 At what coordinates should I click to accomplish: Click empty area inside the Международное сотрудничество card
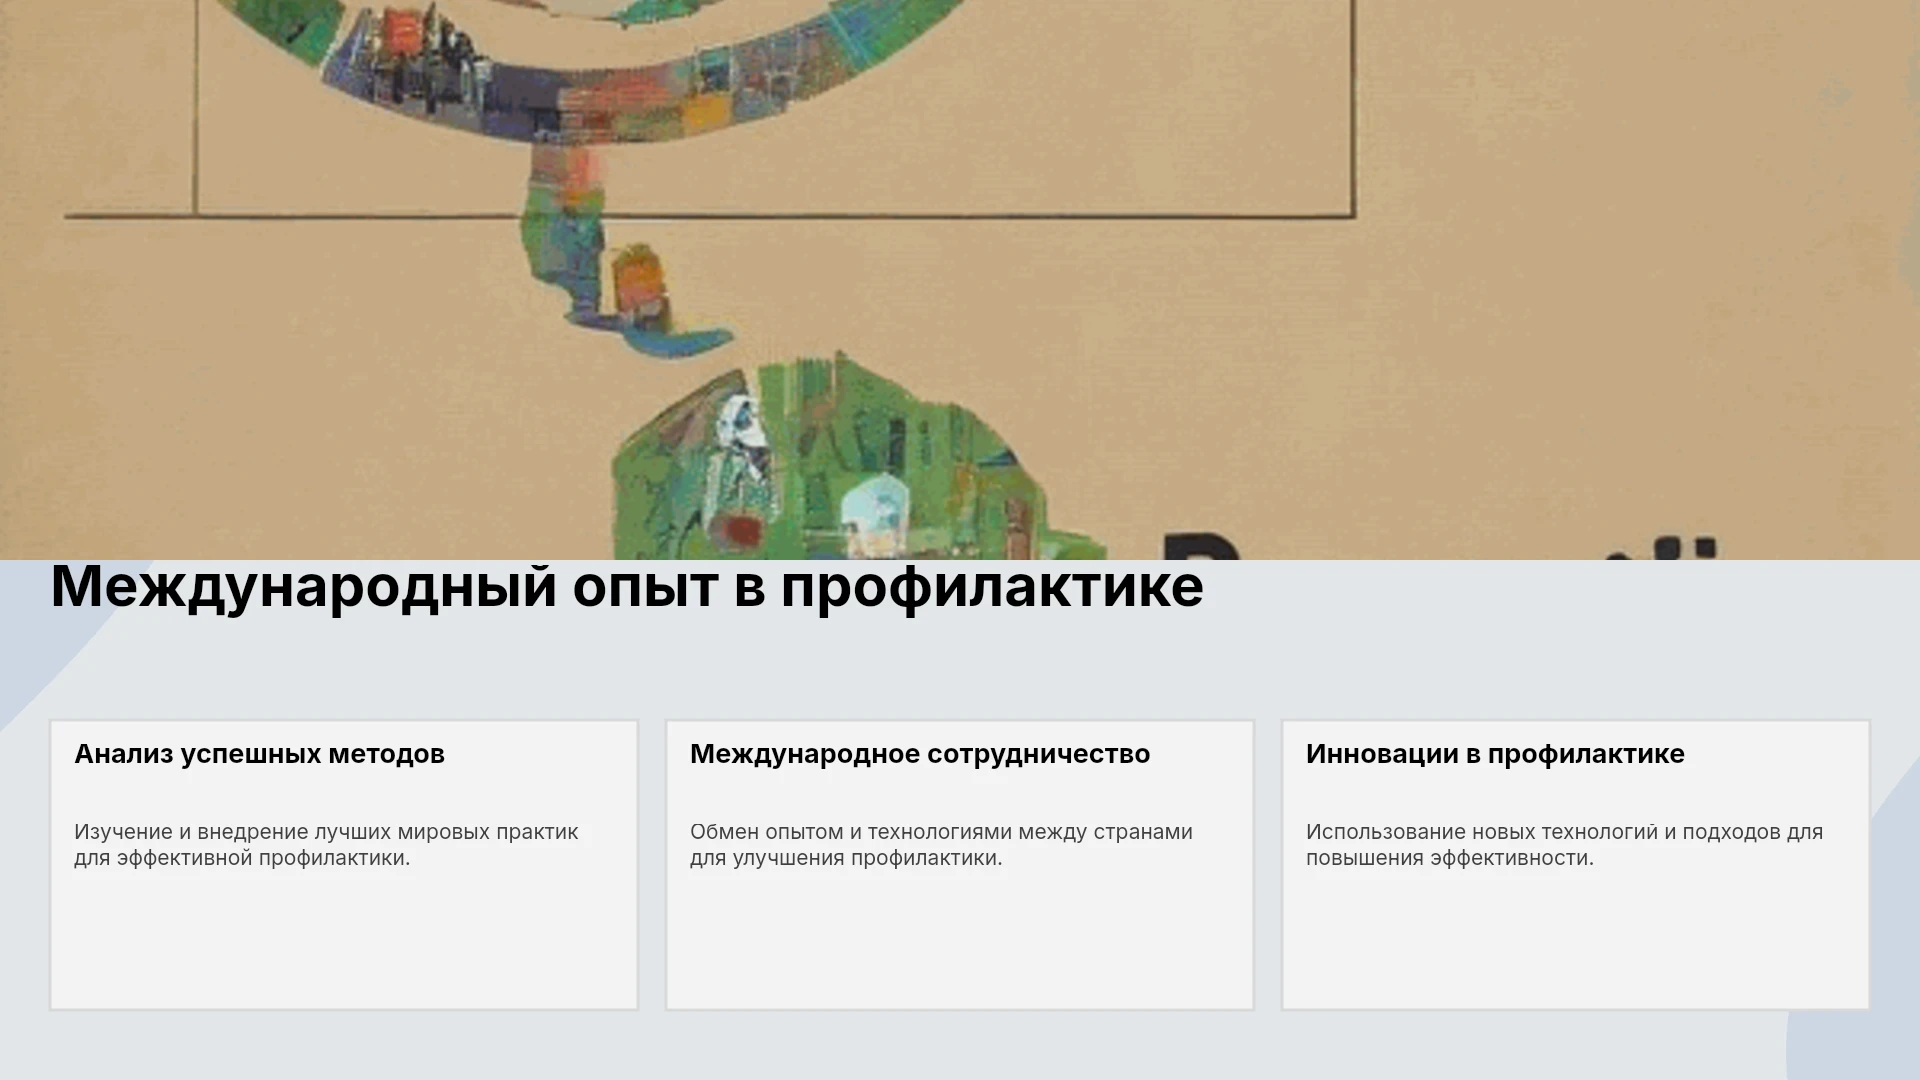(960, 940)
